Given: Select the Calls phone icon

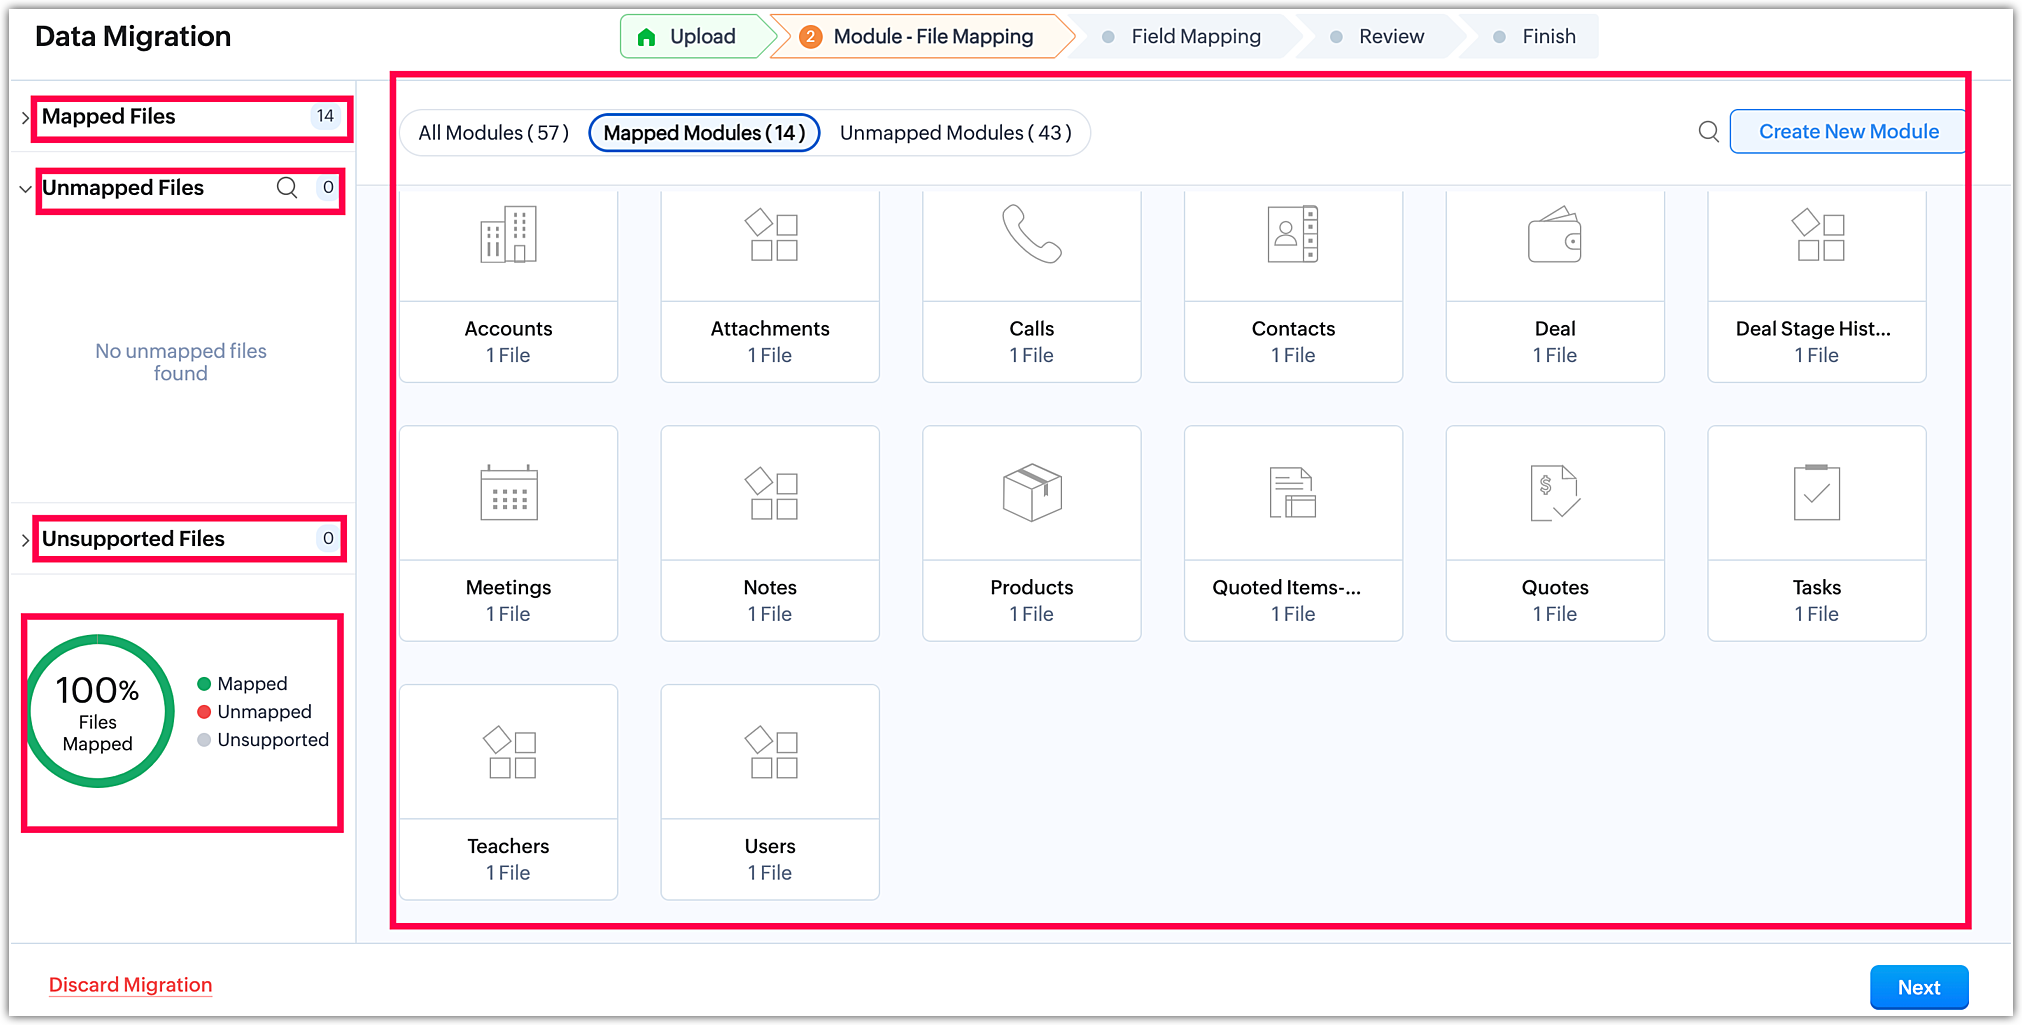Looking at the screenshot, I should 1031,234.
